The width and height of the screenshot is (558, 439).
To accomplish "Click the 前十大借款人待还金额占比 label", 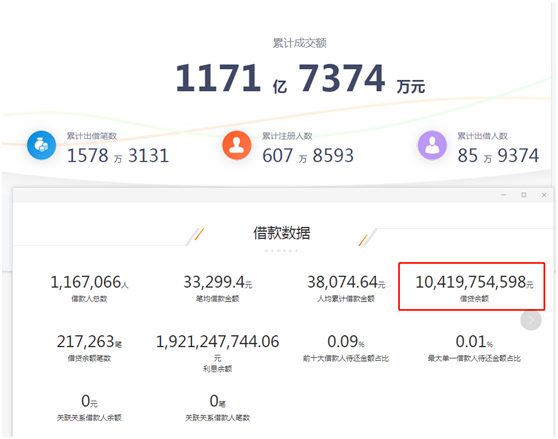I will coord(346,358).
